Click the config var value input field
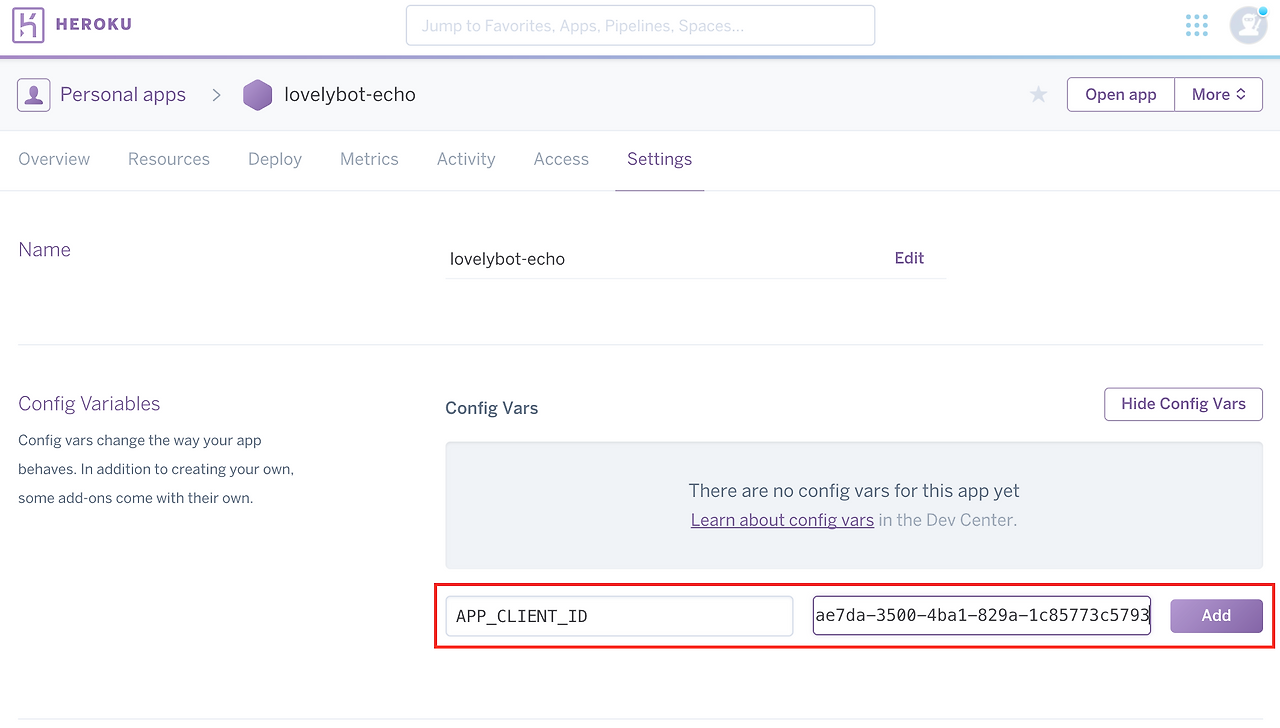Viewport: 1280px width, 728px height. pyautogui.click(x=981, y=616)
